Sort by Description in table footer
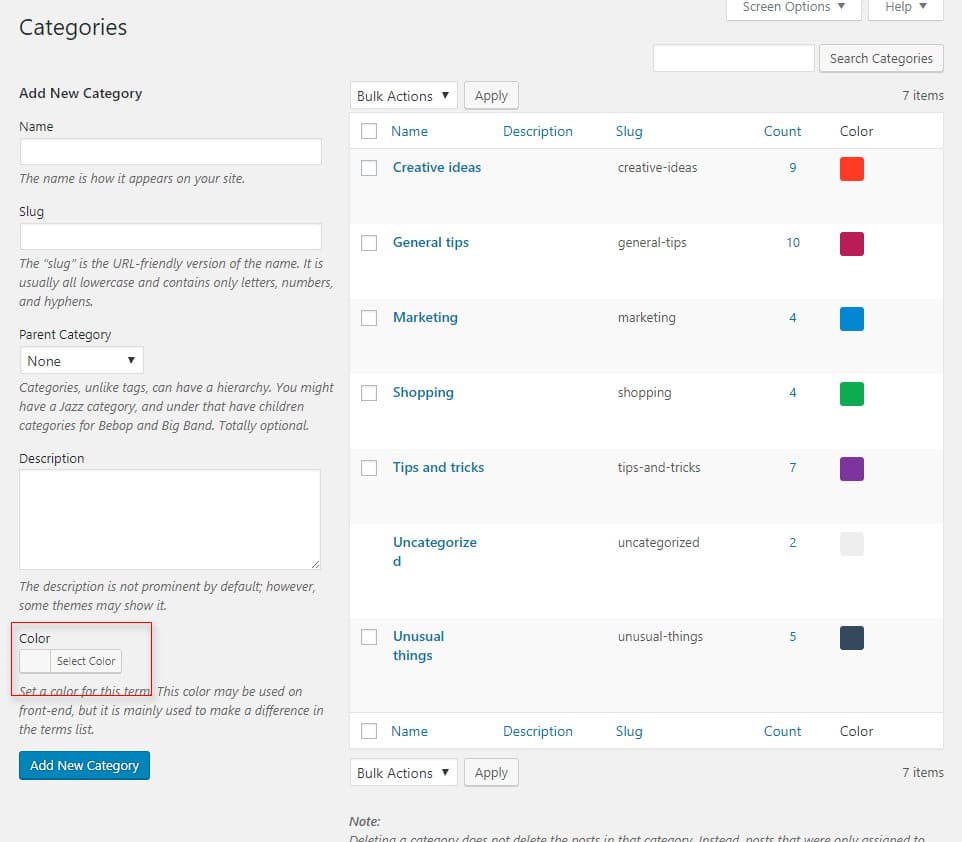Screen dimensions: 962x842 [x=537, y=732]
